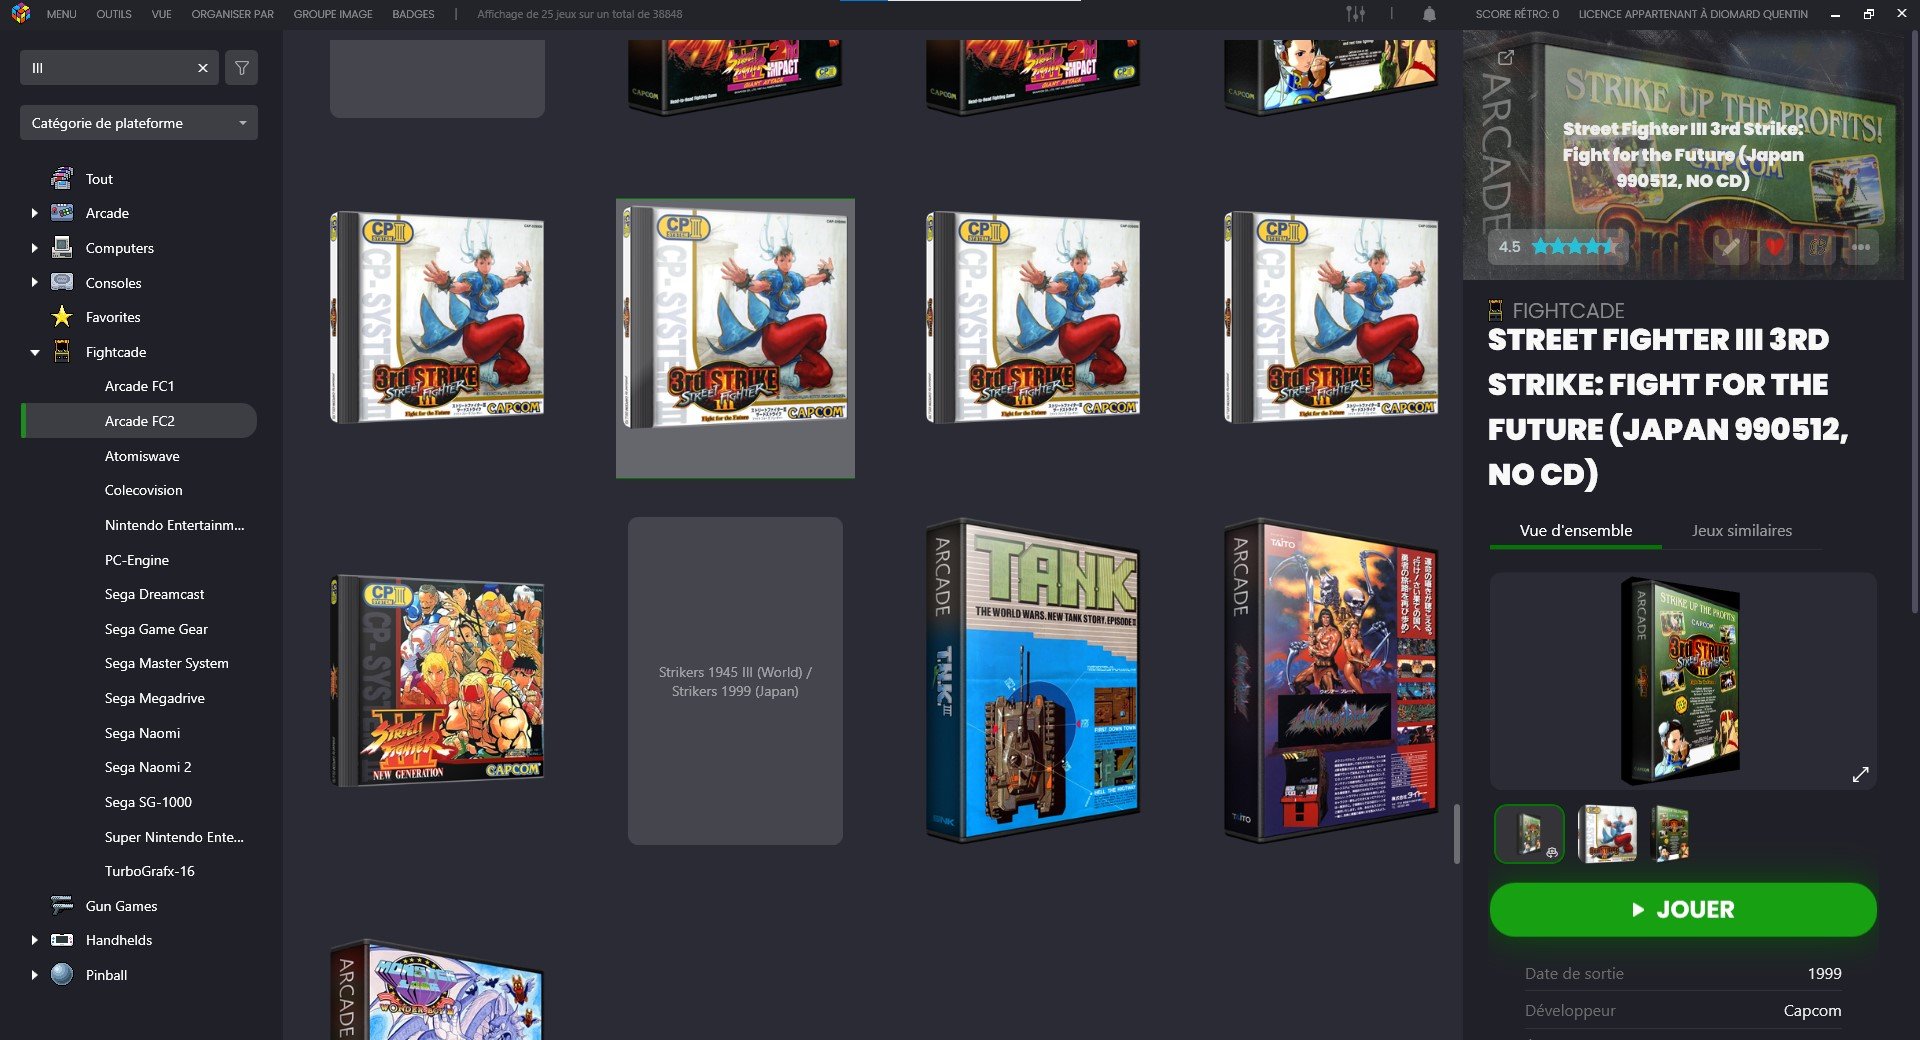Select the Taito barbarian arcade game box
The width and height of the screenshot is (1920, 1040).
pos(1331,681)
